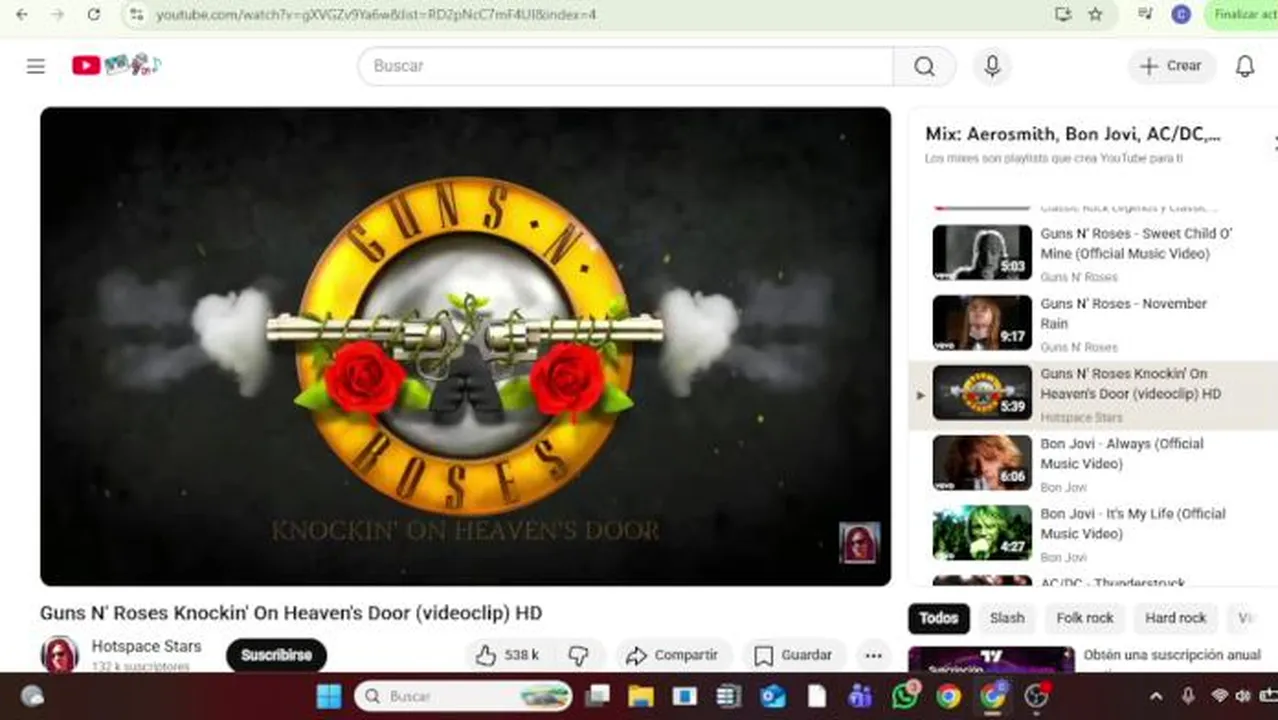The image size is (1278, 720).
Task: Focus the YouTube Buscar search field
Action: (x=626, y=66)
